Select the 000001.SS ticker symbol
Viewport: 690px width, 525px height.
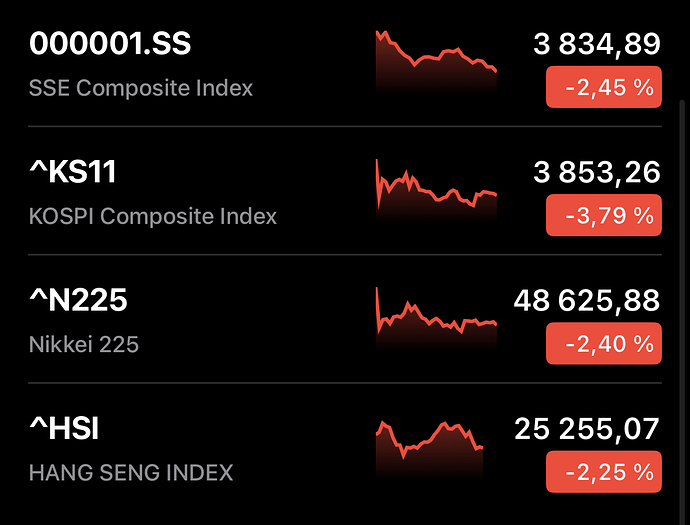[110, 44]
